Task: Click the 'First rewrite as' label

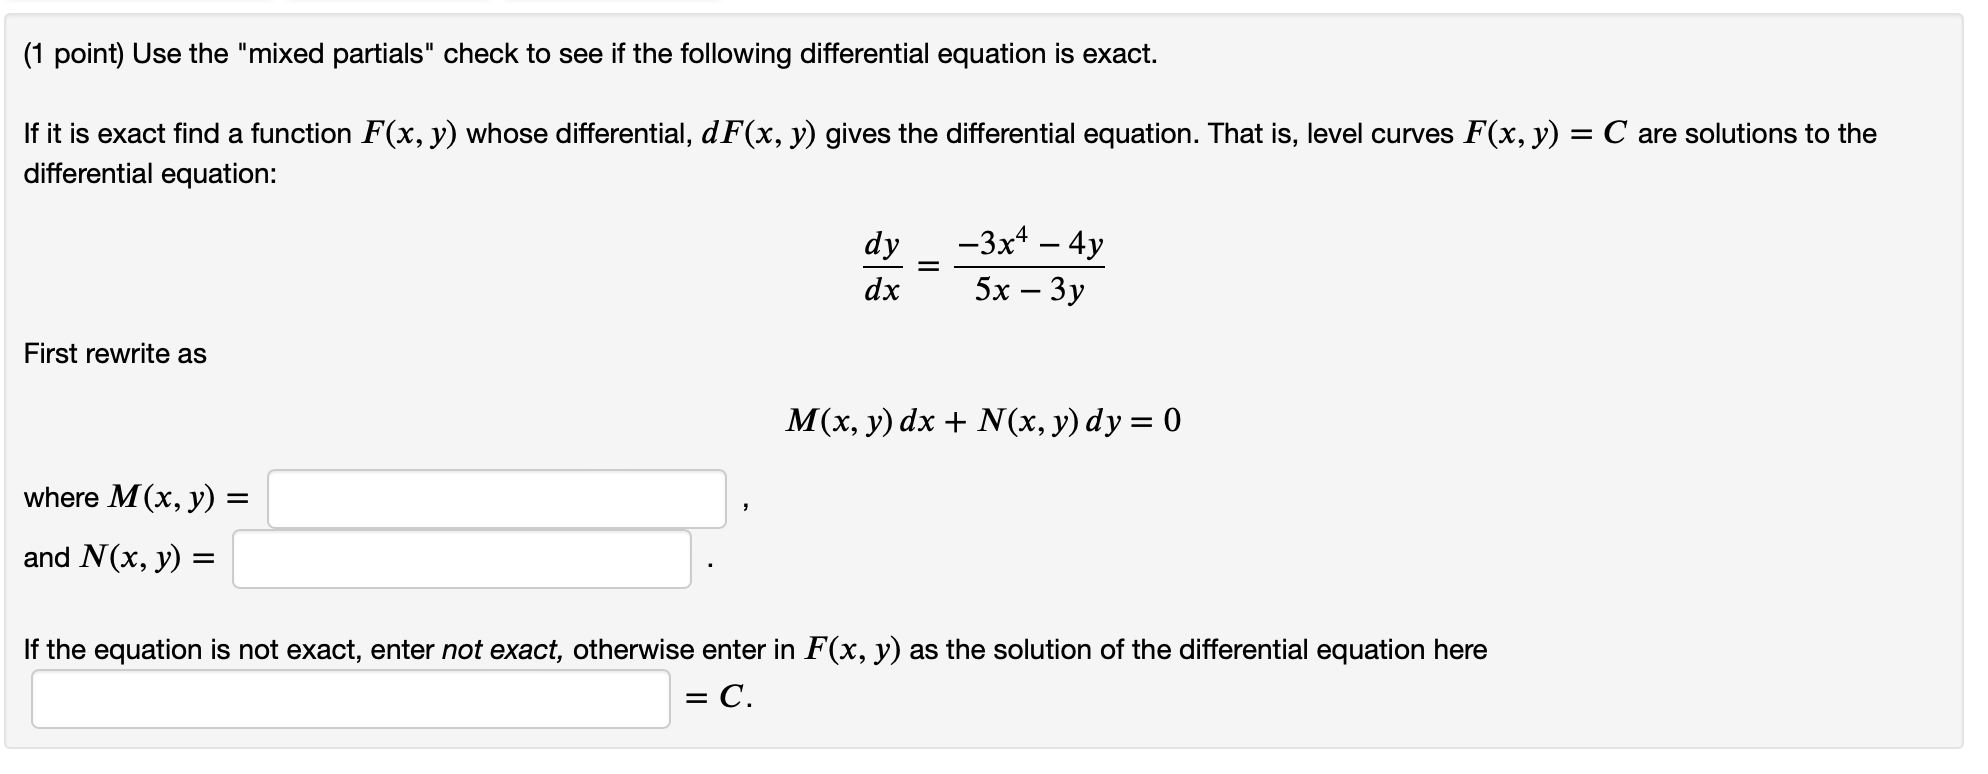Action: (114, 353)
